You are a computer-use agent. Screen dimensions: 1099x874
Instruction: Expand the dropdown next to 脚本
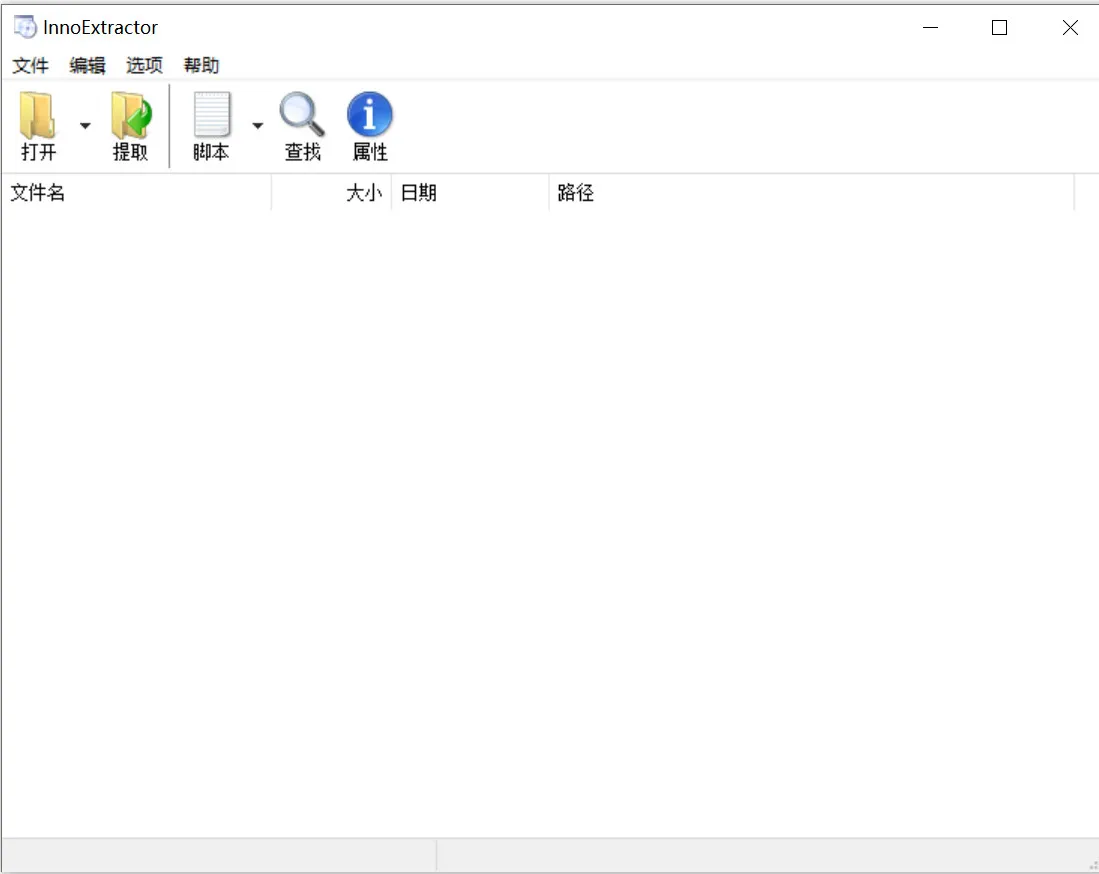coord(257,125)
